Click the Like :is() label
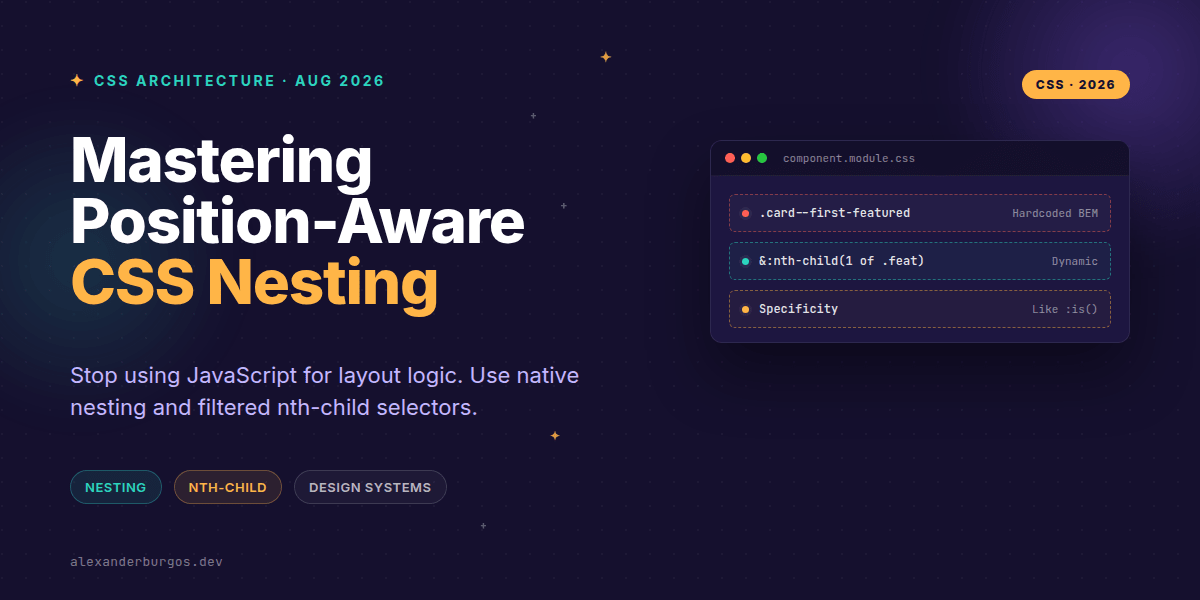 (x=1065, y=309)
